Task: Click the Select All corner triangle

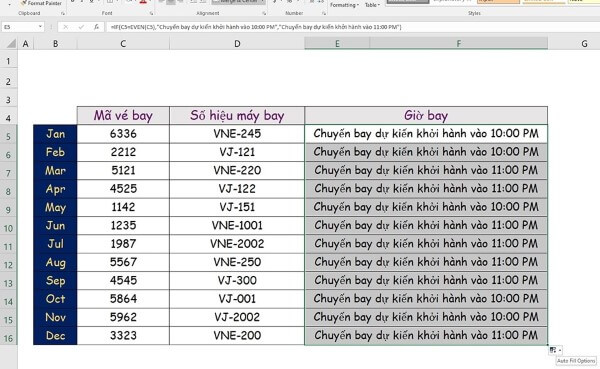Action: pos(11,44)
